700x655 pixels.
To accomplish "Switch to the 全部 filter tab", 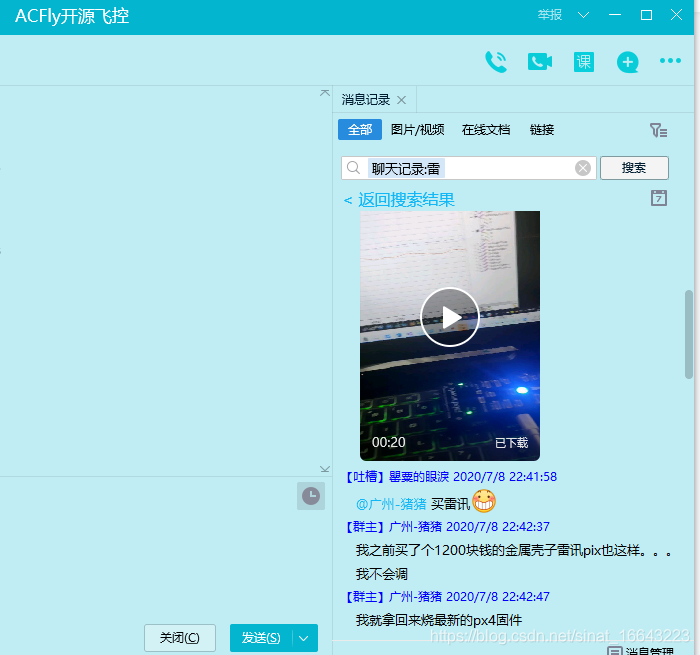I will (x=360, y=129).
